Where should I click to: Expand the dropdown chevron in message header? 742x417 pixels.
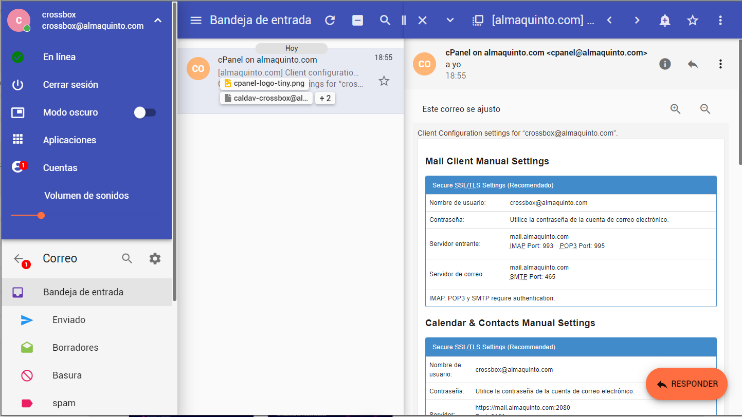450,20
